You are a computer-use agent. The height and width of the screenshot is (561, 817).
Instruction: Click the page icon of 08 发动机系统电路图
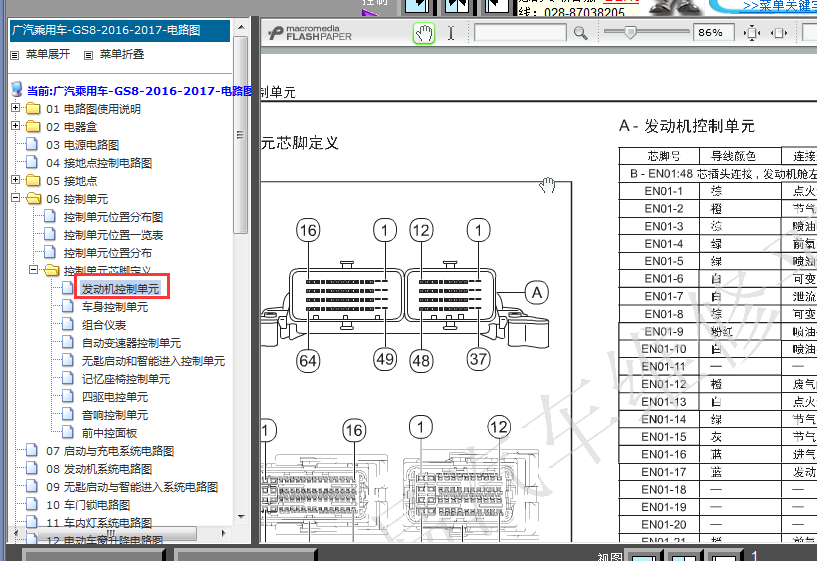click(x=32, y=469)
